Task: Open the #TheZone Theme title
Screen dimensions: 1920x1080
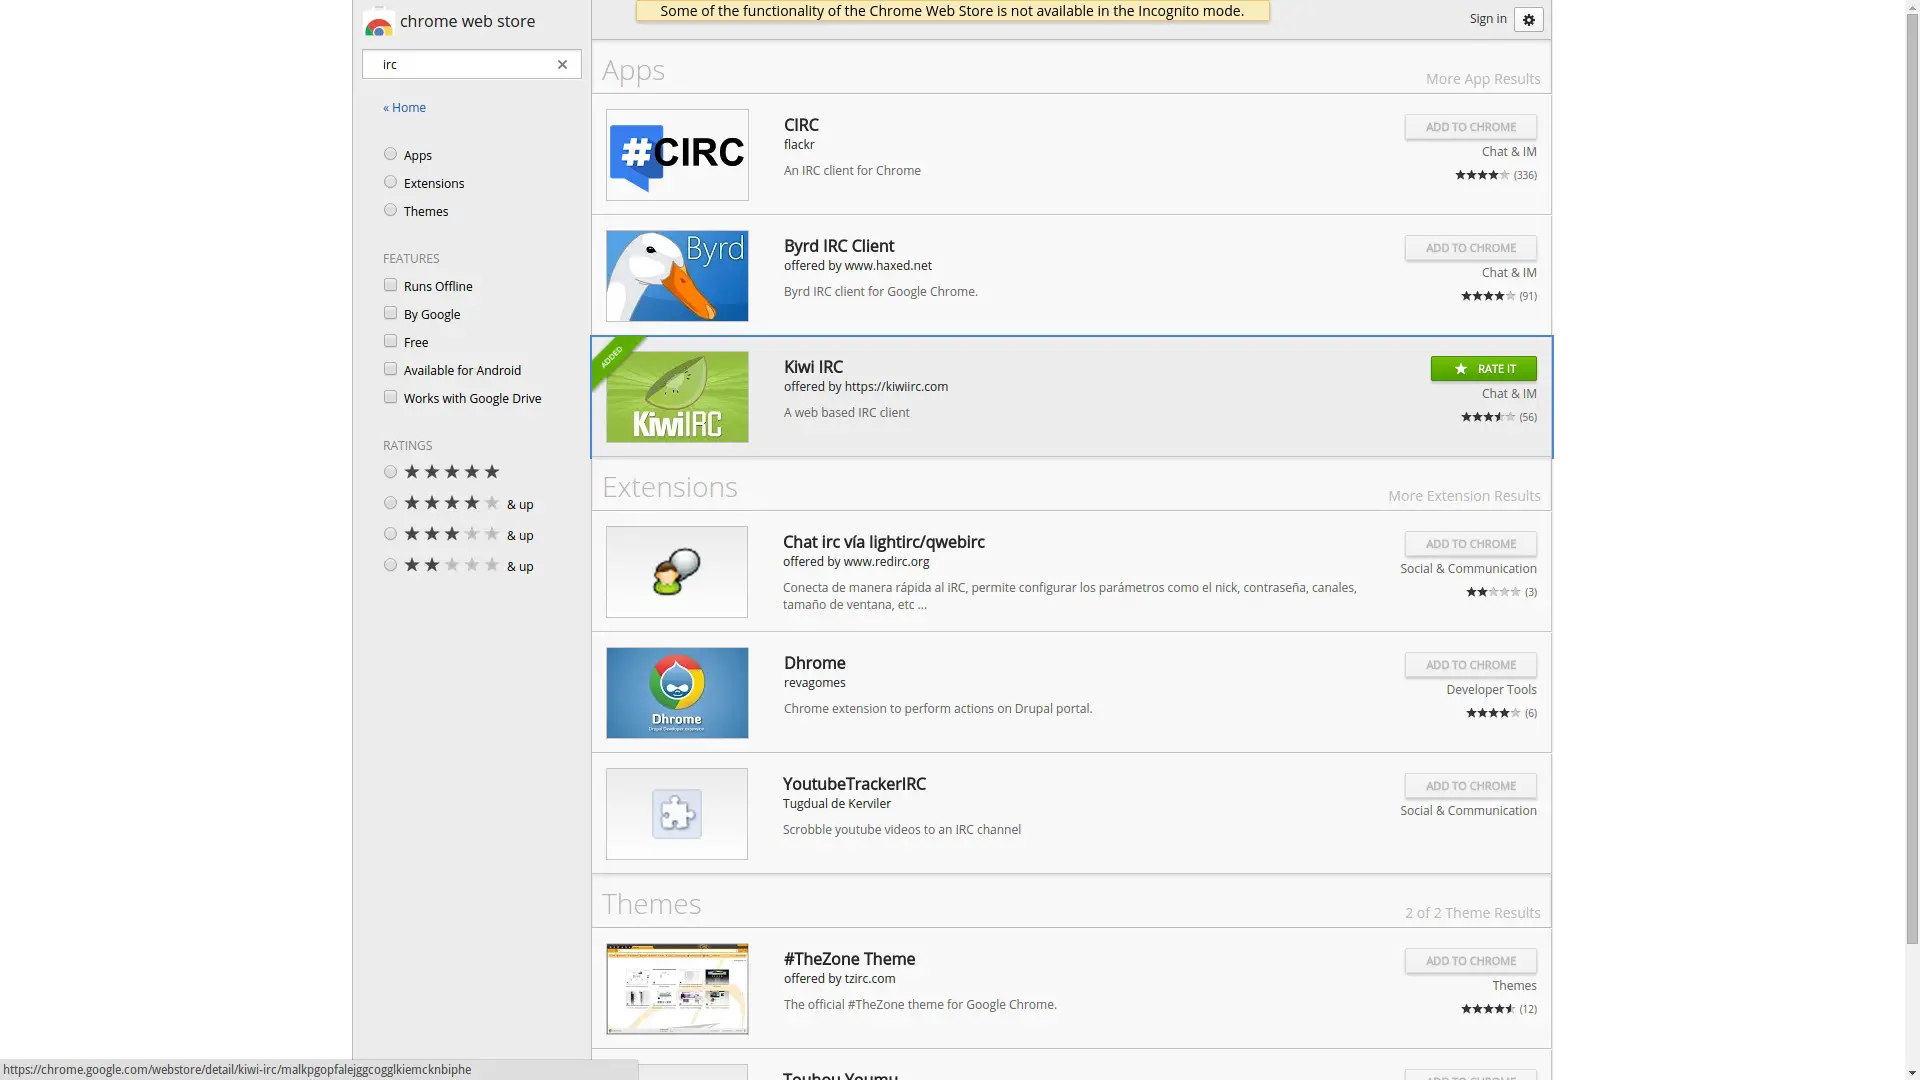Action: pyautogui.click(x=849, y=959)
